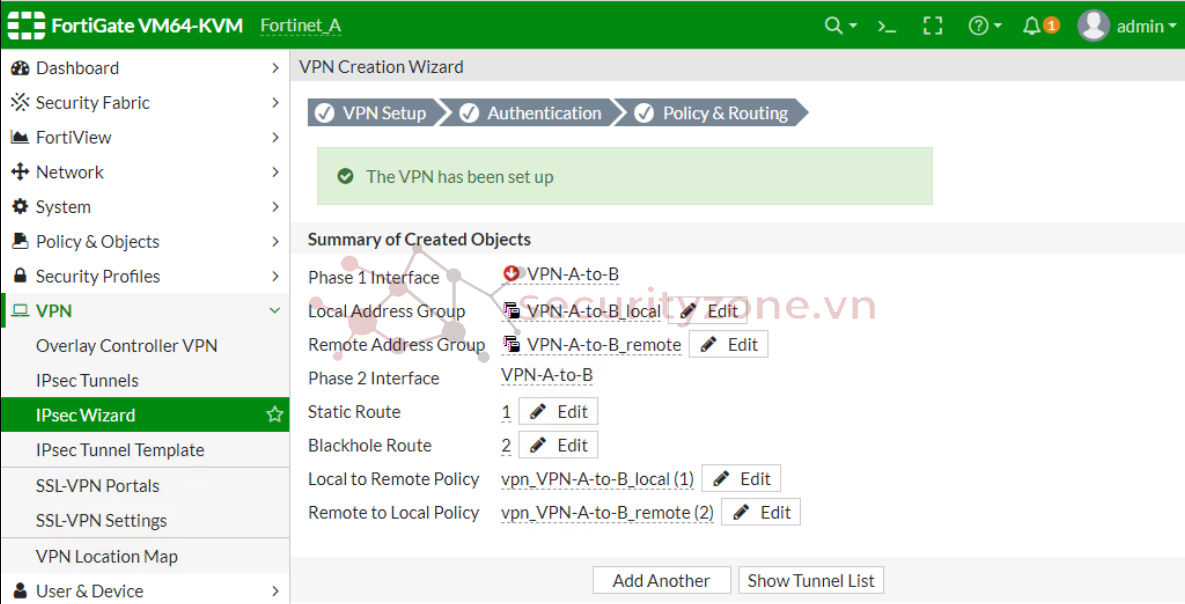Click the FortiGate logo icon
1185x604 pixels.
26,26
